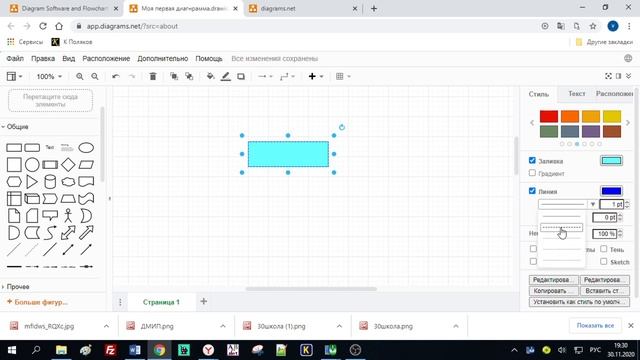Open the table insert dropdown

343,76
